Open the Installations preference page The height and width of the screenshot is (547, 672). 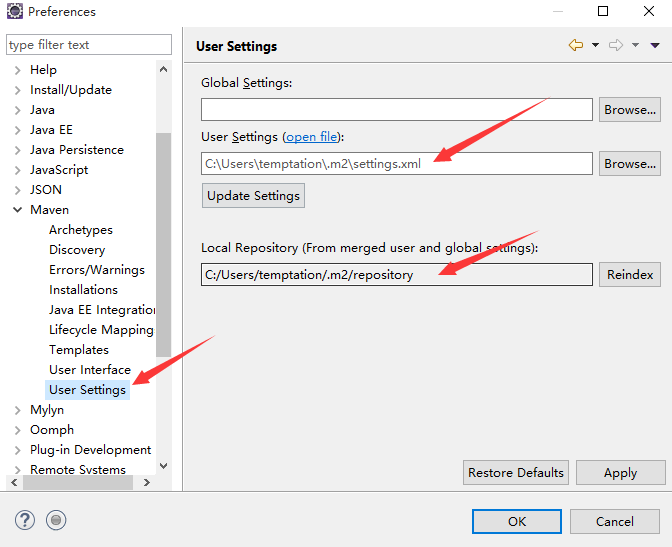point(83,290)
